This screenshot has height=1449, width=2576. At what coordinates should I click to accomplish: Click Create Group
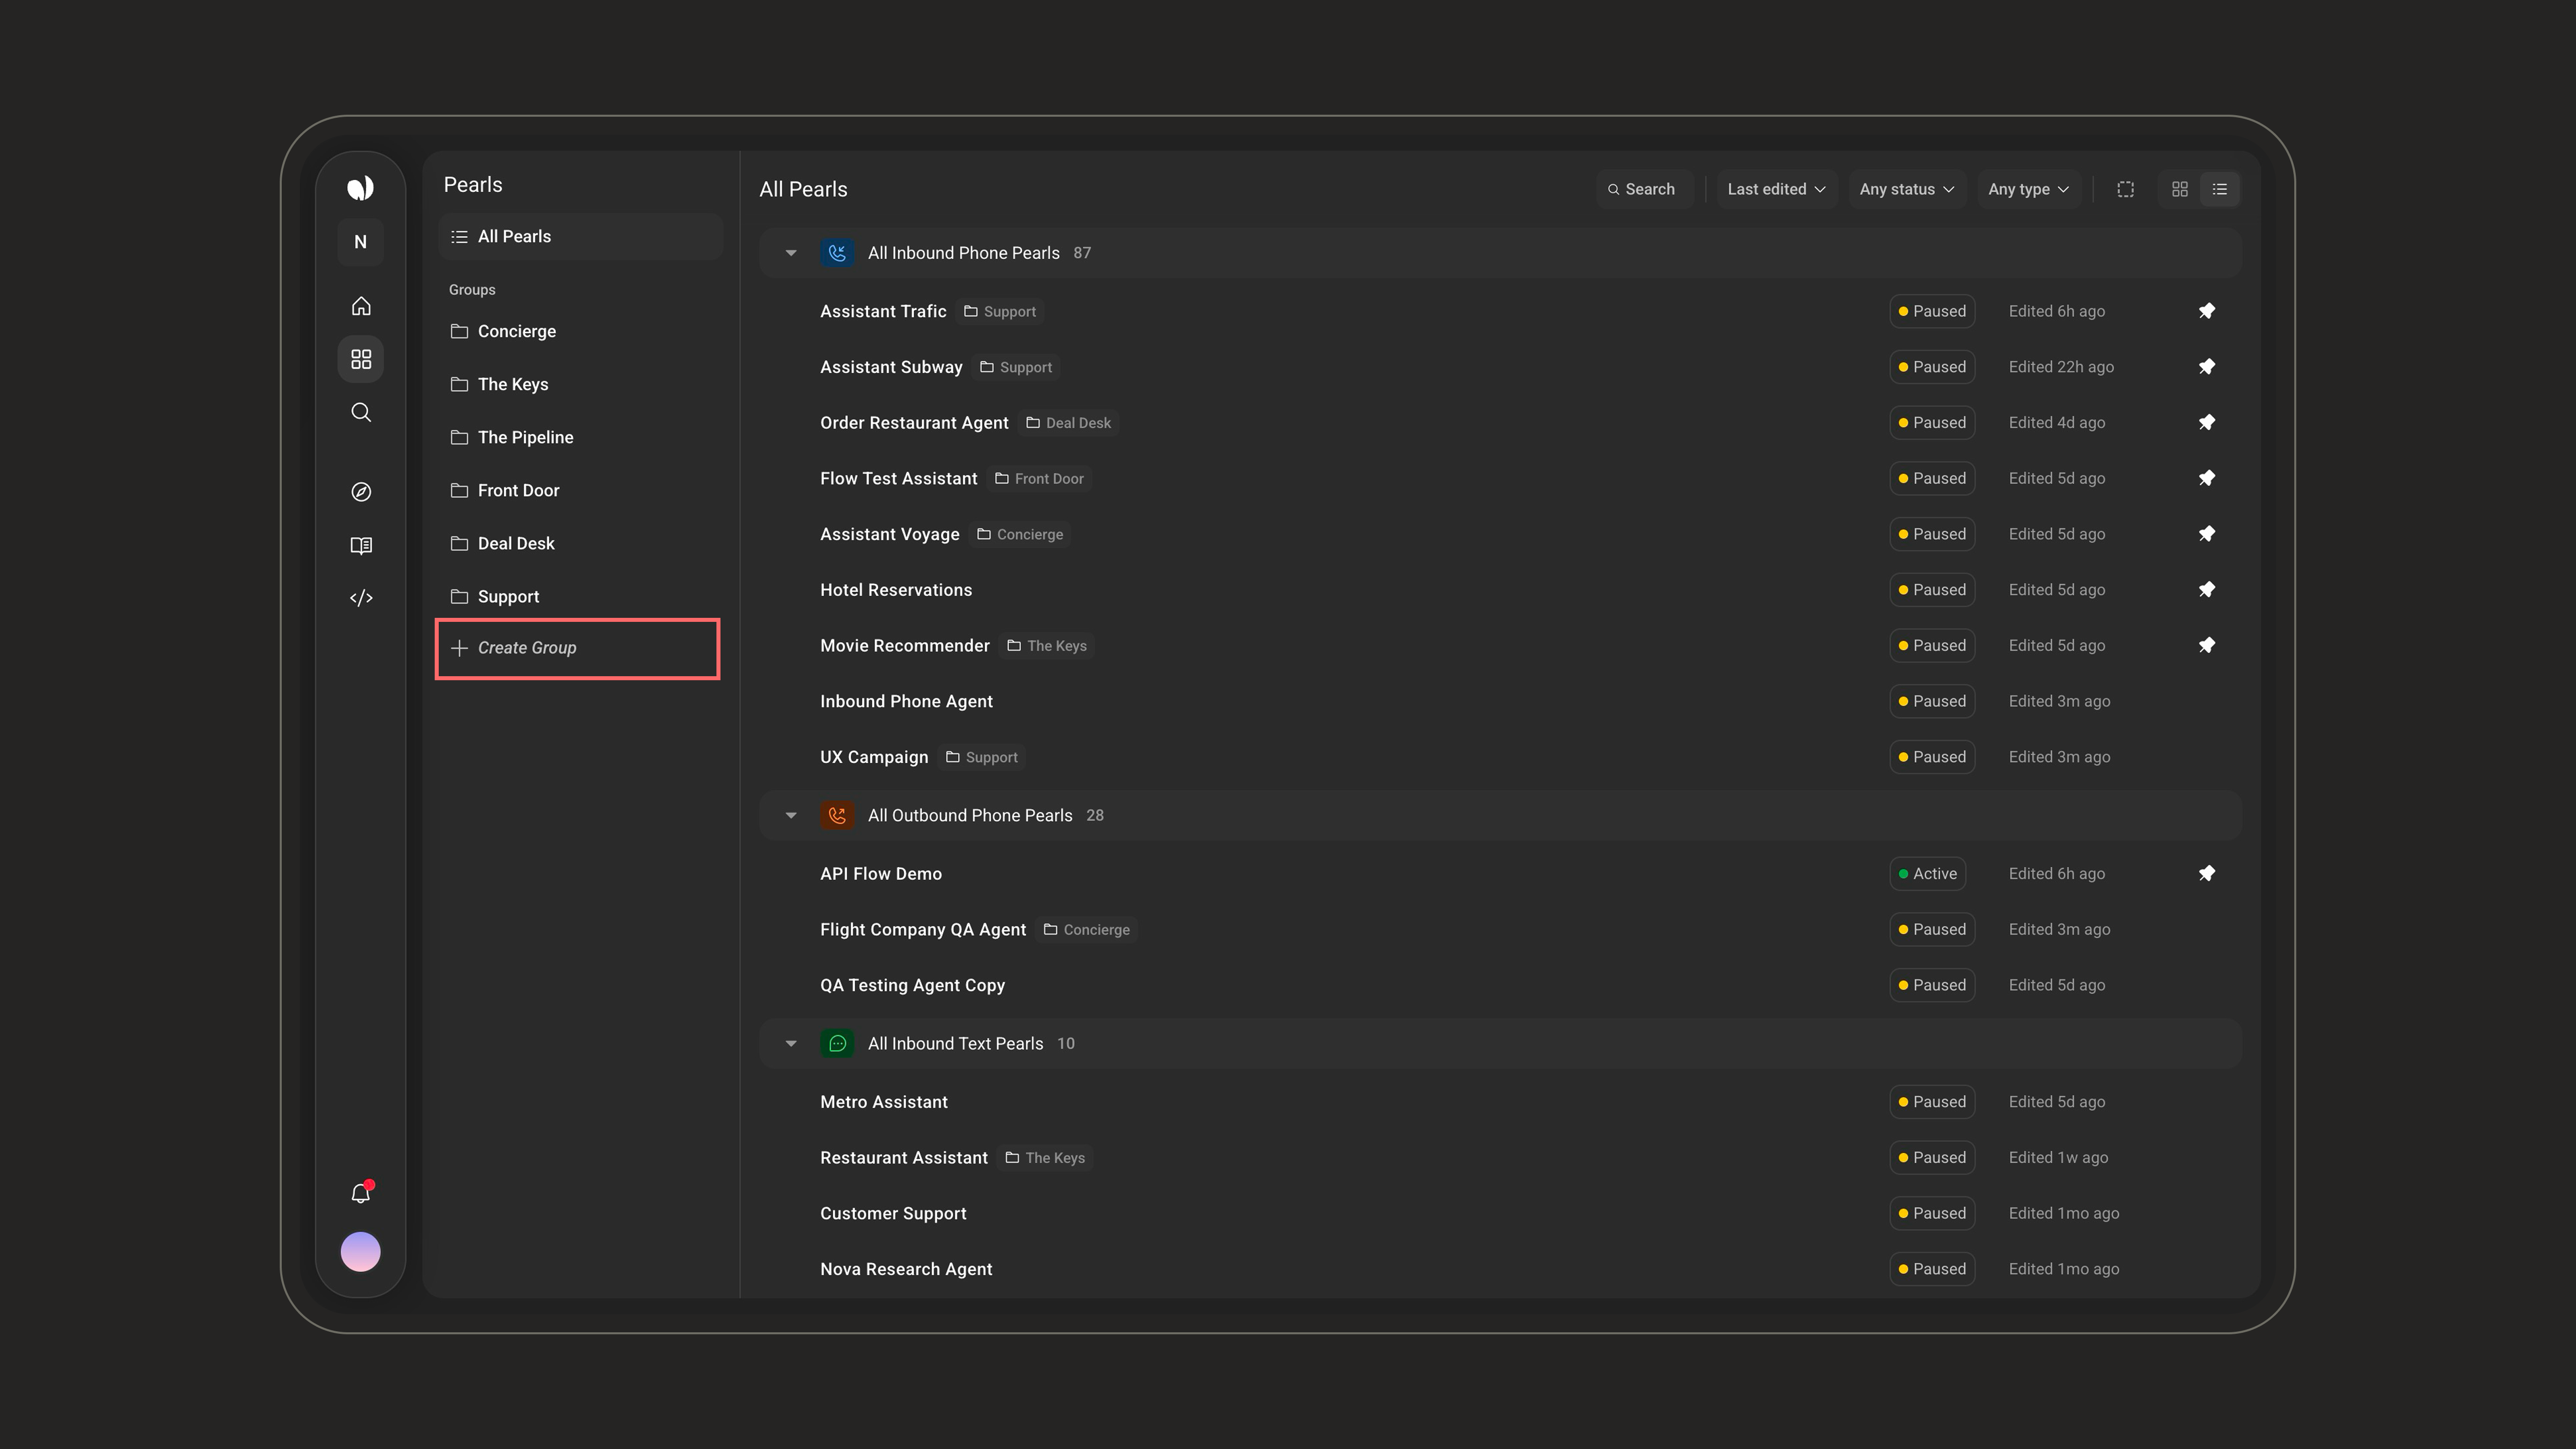(x=578, y=648)
